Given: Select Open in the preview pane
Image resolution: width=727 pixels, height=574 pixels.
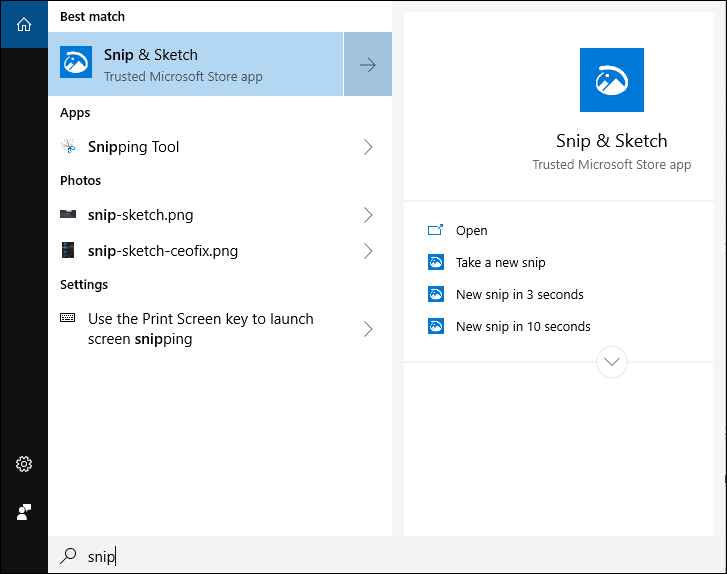Looking at the screenshot, I should tap(471, 230).
